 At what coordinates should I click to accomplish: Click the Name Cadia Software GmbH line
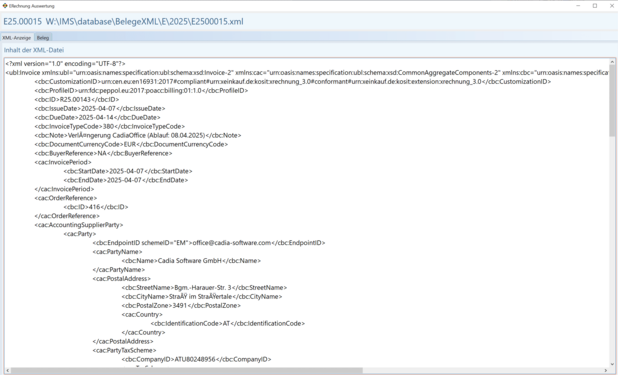point(191,261)
